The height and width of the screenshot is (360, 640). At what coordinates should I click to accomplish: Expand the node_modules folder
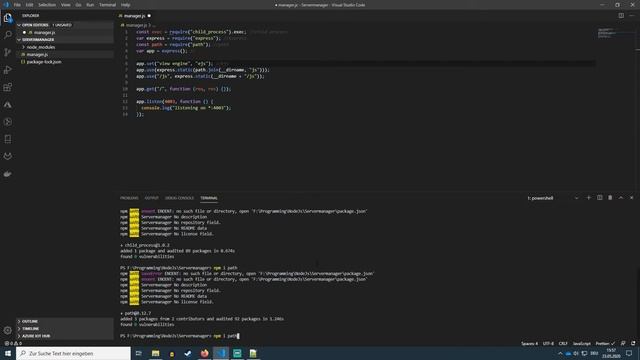click(40, 47)
